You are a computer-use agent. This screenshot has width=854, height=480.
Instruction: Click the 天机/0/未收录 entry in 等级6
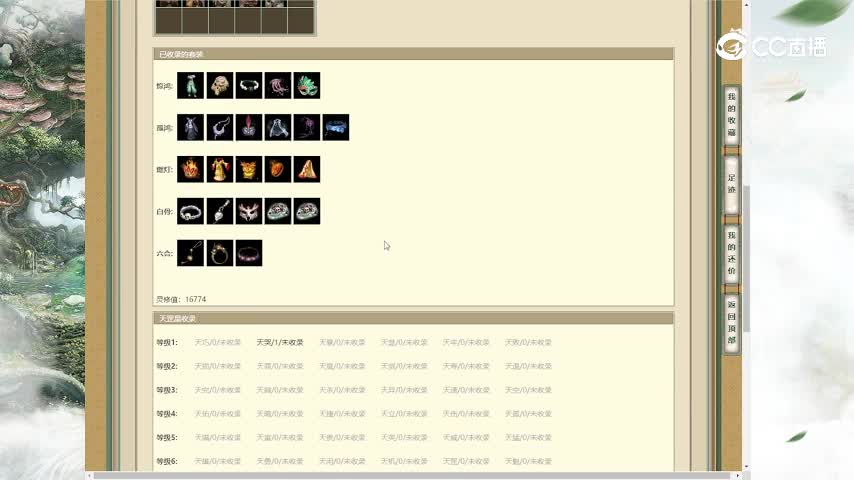(404, 461)
